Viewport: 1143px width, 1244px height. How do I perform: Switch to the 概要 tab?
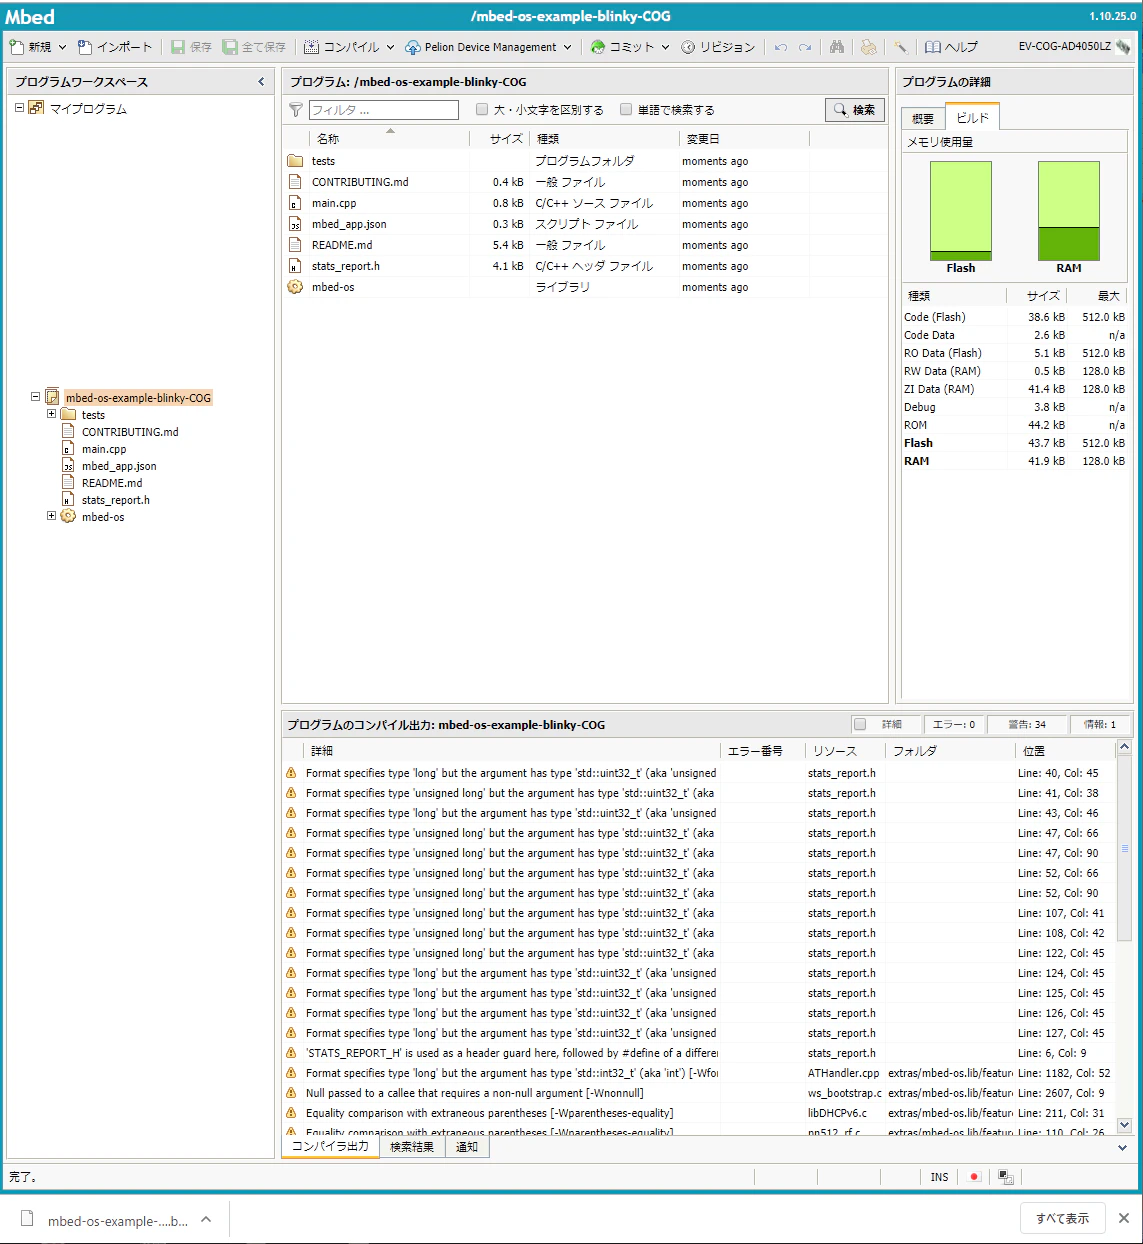[923, 119]
